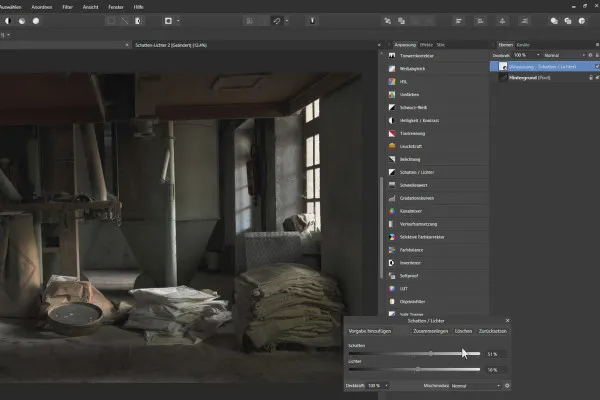
Task: Open blend options gear in Schatten / Lichter dialog
Action: coord(507,385)
